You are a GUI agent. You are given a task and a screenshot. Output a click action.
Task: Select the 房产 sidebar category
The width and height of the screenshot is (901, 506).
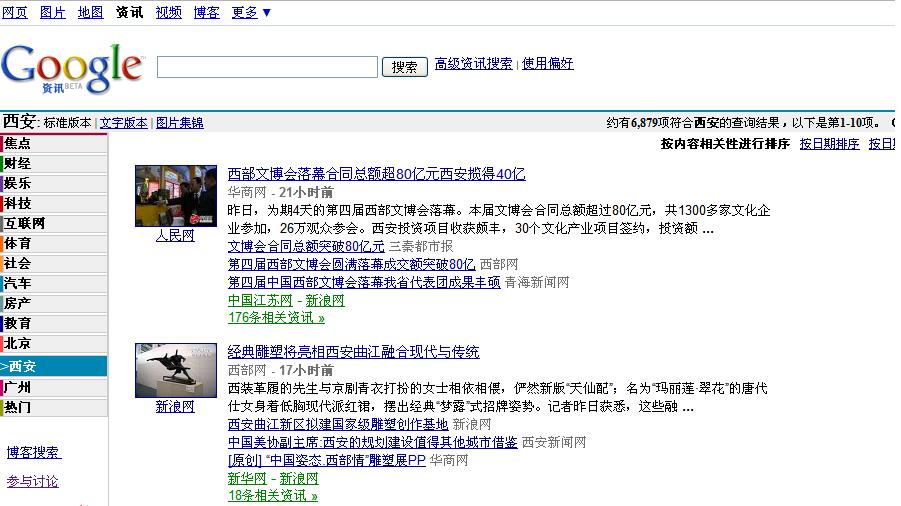[x=53, y=303]
